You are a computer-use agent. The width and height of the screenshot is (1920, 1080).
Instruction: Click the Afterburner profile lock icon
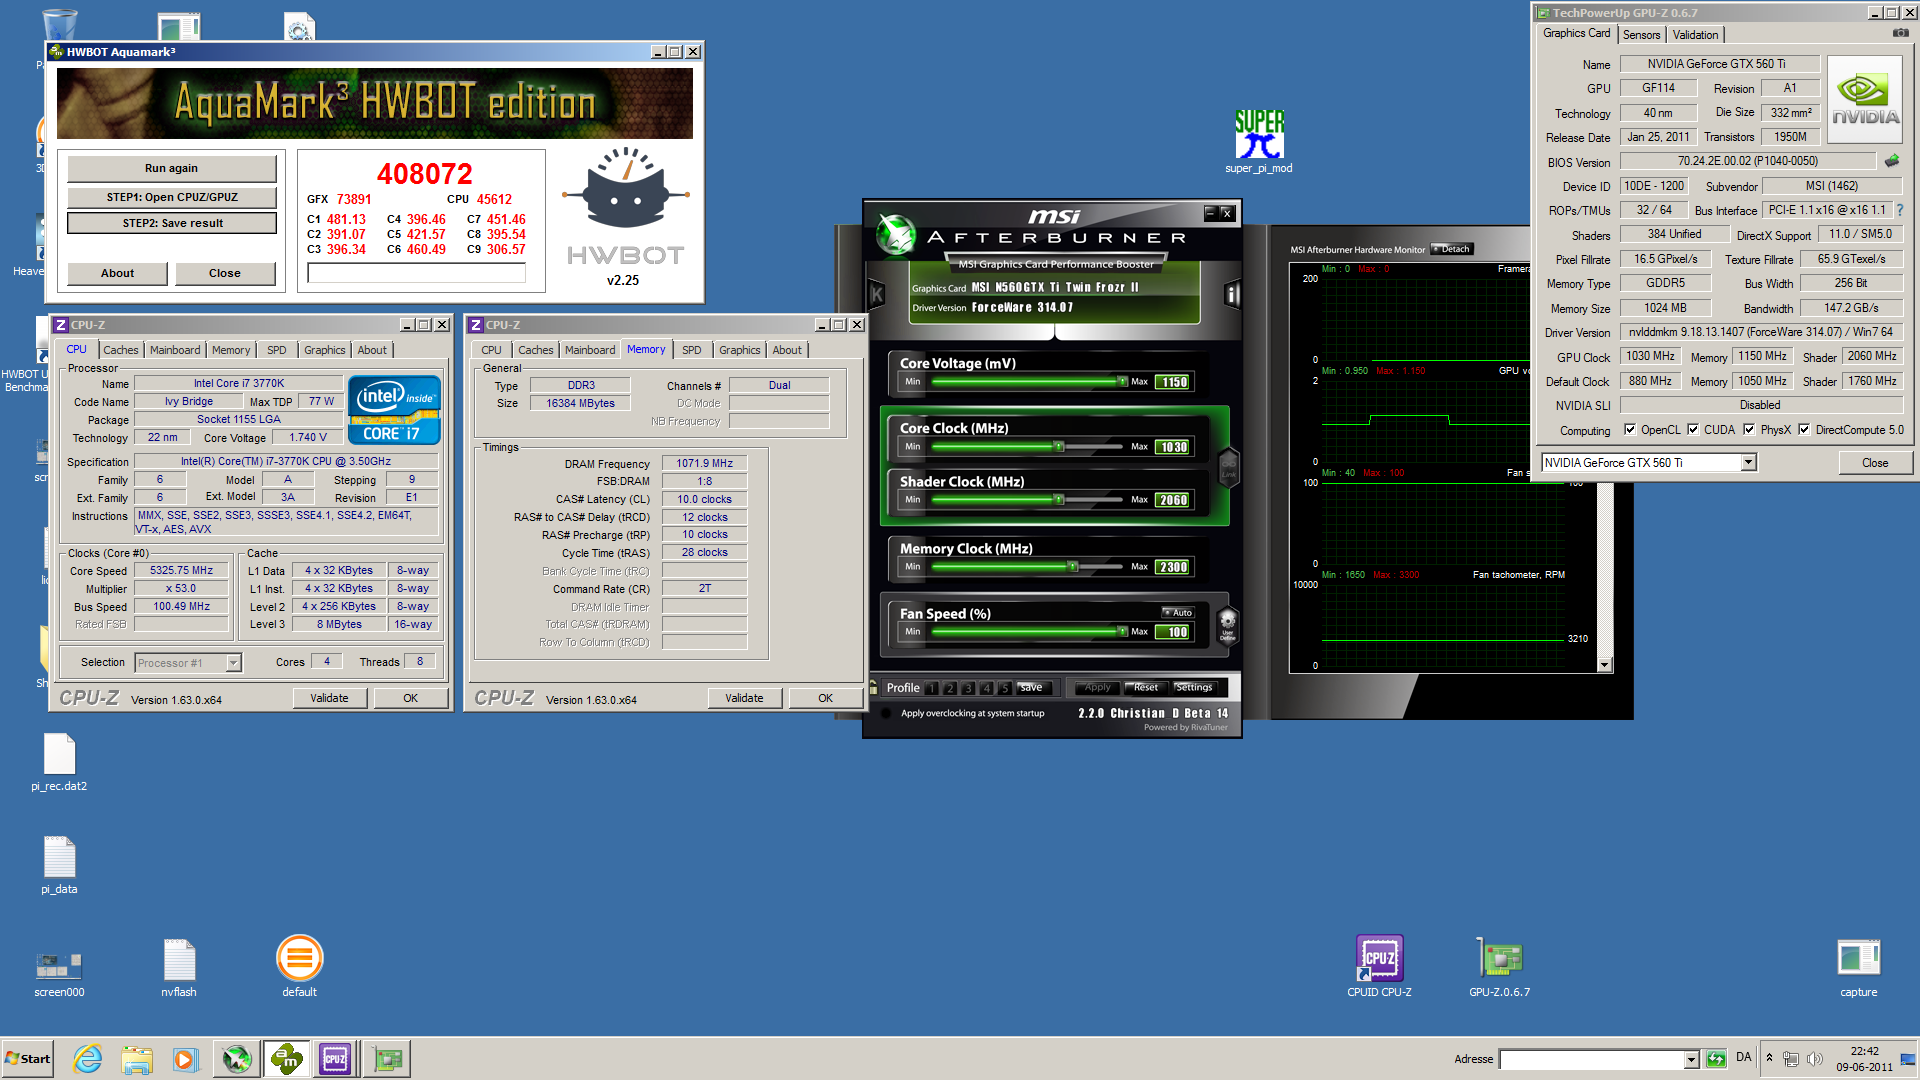point(874,687)
